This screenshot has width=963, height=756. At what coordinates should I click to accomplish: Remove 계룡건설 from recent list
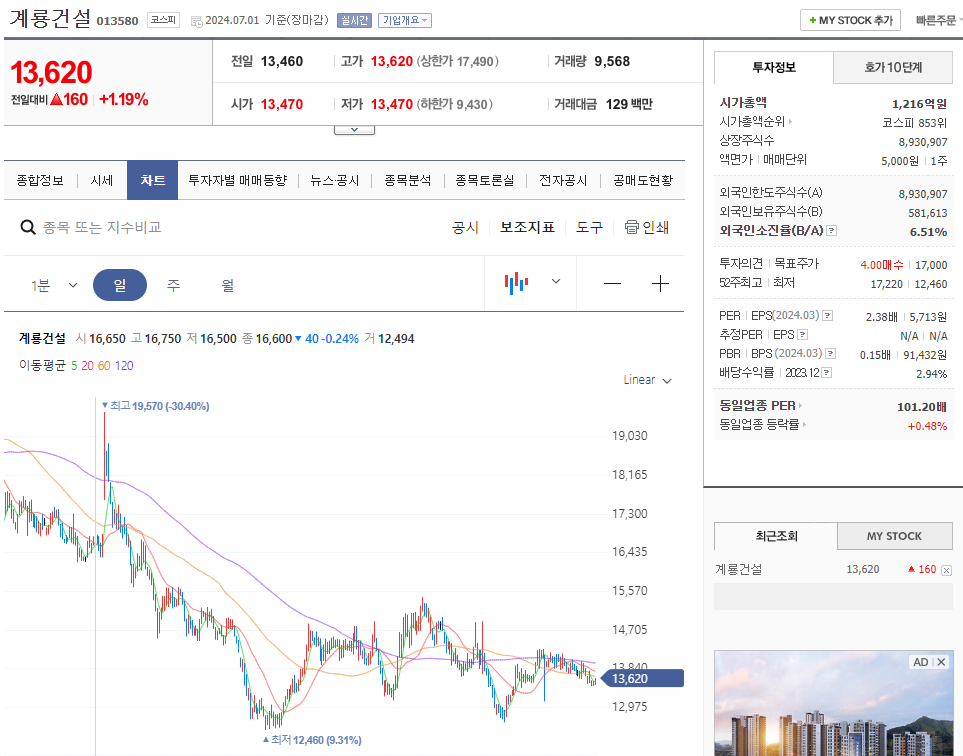click(x=946, y=570)
